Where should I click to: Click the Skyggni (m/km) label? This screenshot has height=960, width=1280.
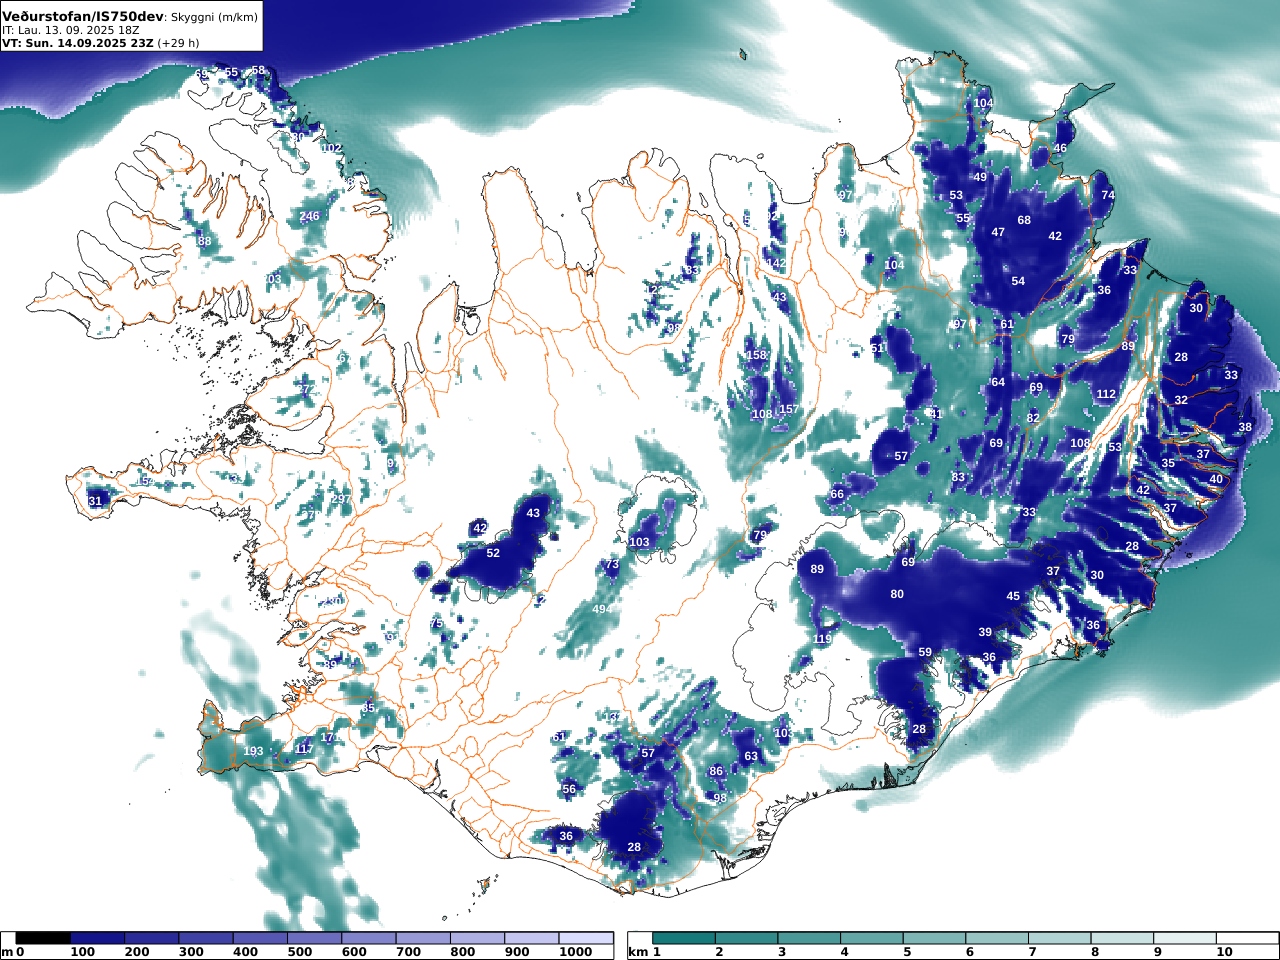pyautogui.click(x=213, y=18)
